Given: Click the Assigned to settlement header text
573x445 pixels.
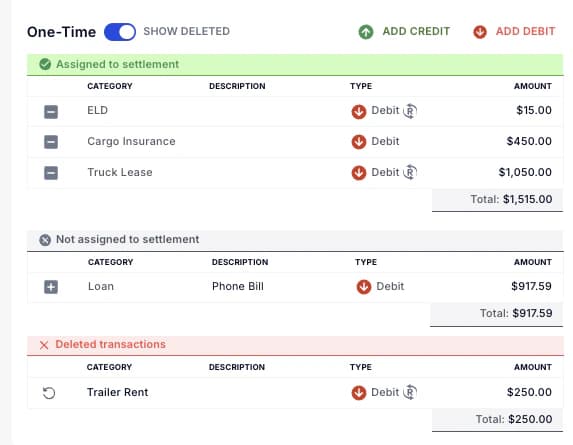Looking at the screenshot, I should pyautogui.click(x=118, y=64).
